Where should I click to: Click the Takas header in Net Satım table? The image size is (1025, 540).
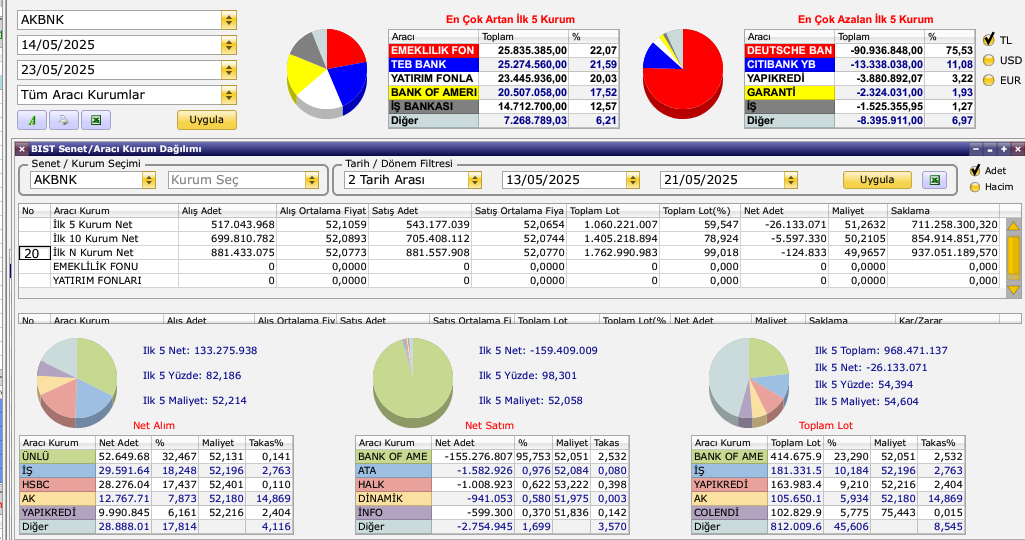point(609,443)
